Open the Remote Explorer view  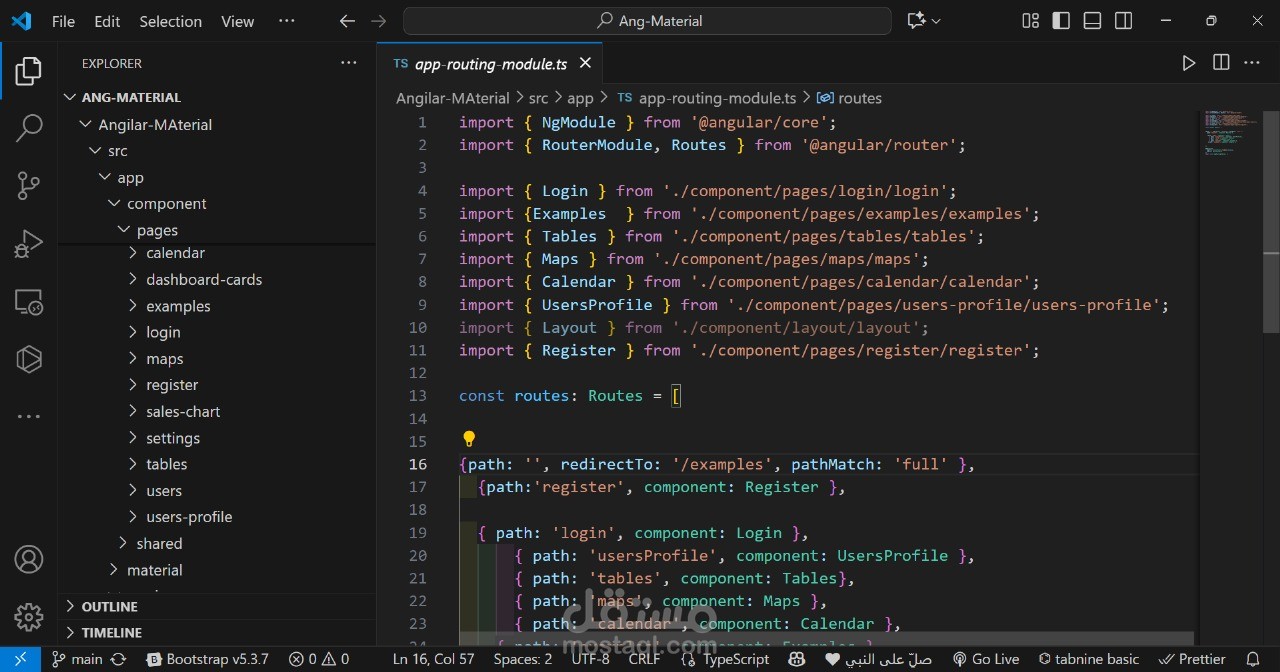[x=28, y=301]
